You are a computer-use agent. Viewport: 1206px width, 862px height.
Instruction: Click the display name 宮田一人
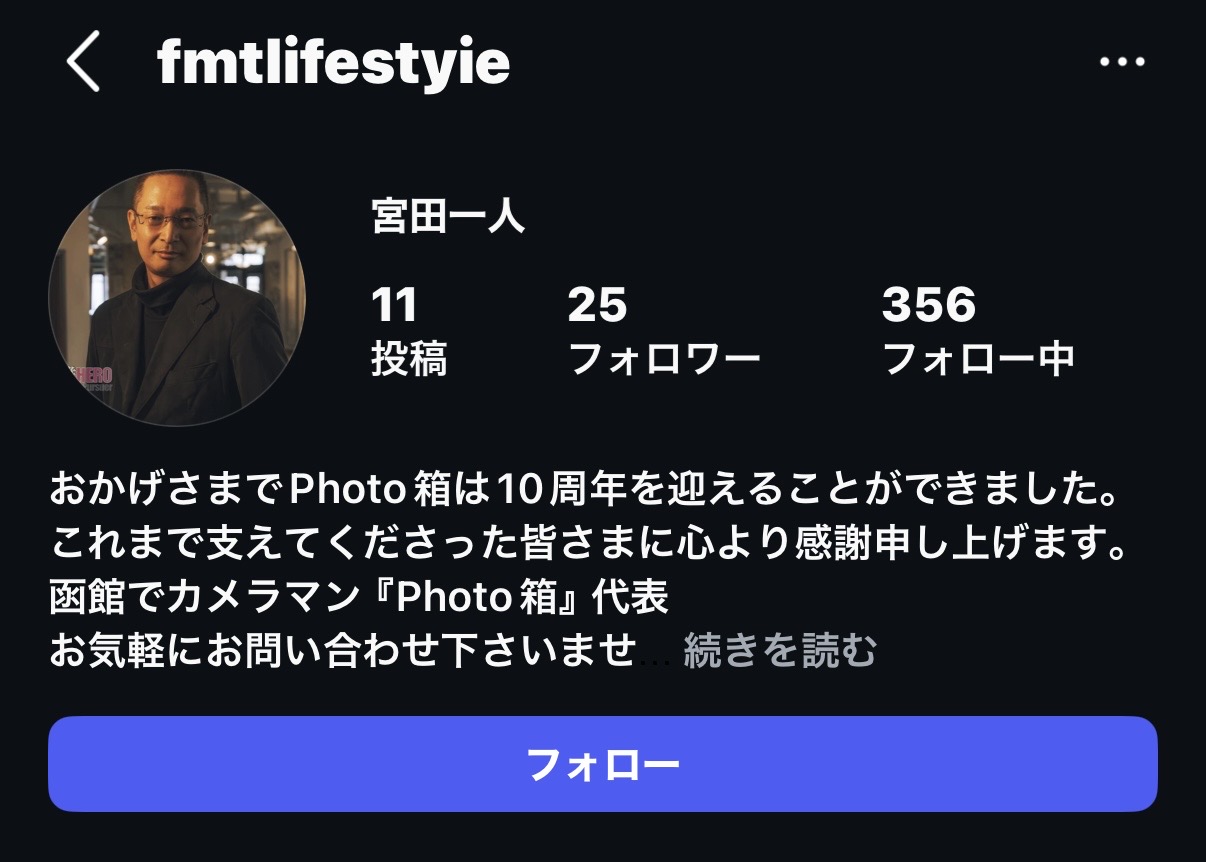coord(448,216)
